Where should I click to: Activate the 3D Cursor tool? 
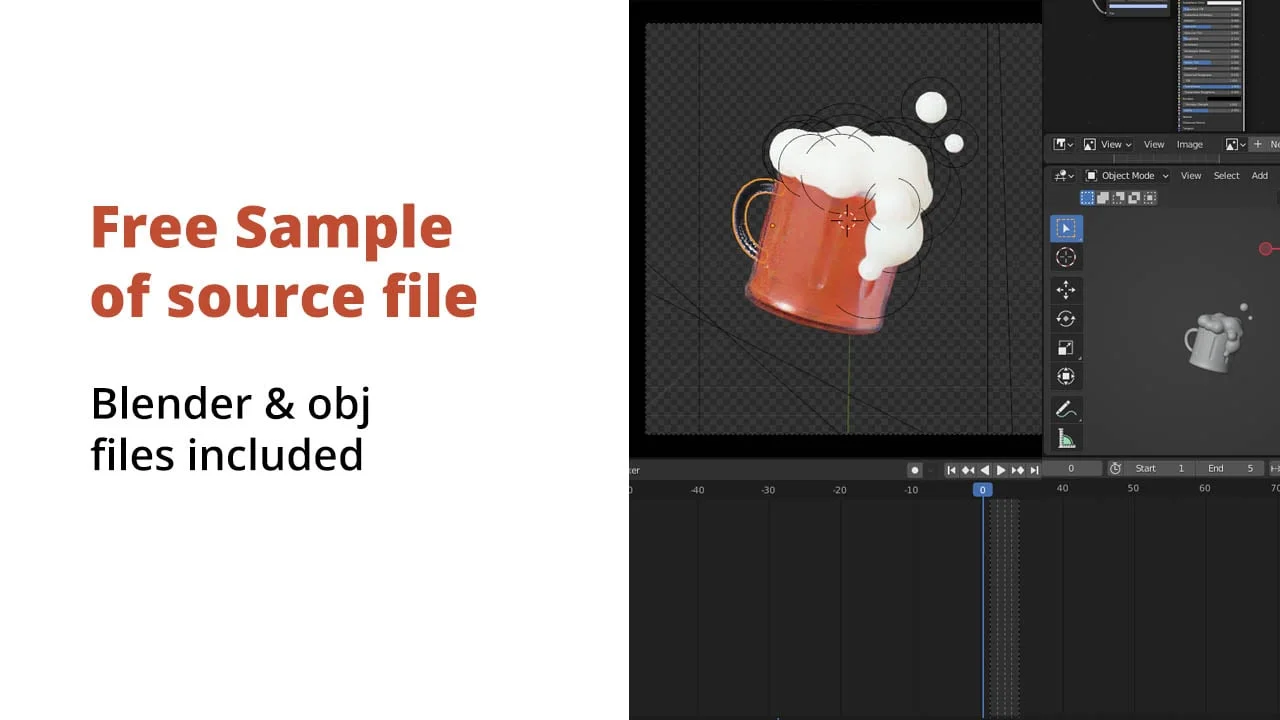(1065, 257)
